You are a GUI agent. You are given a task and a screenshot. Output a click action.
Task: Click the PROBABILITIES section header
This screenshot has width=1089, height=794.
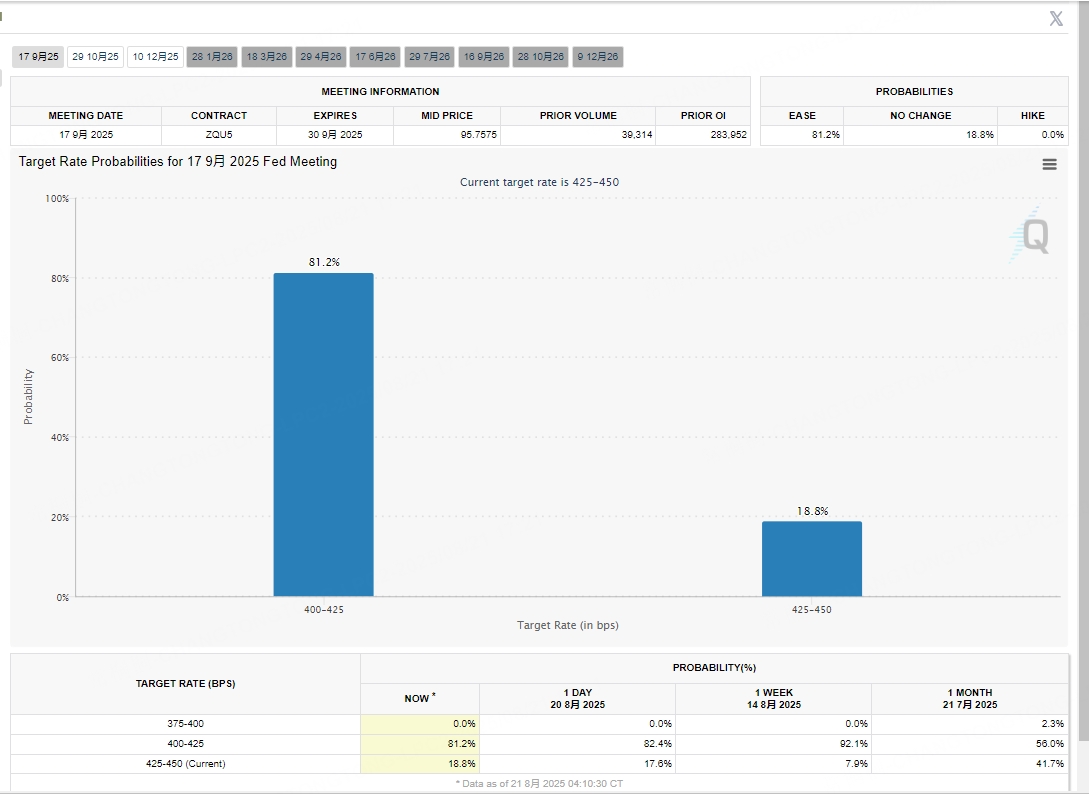click(x=914, y=92)
